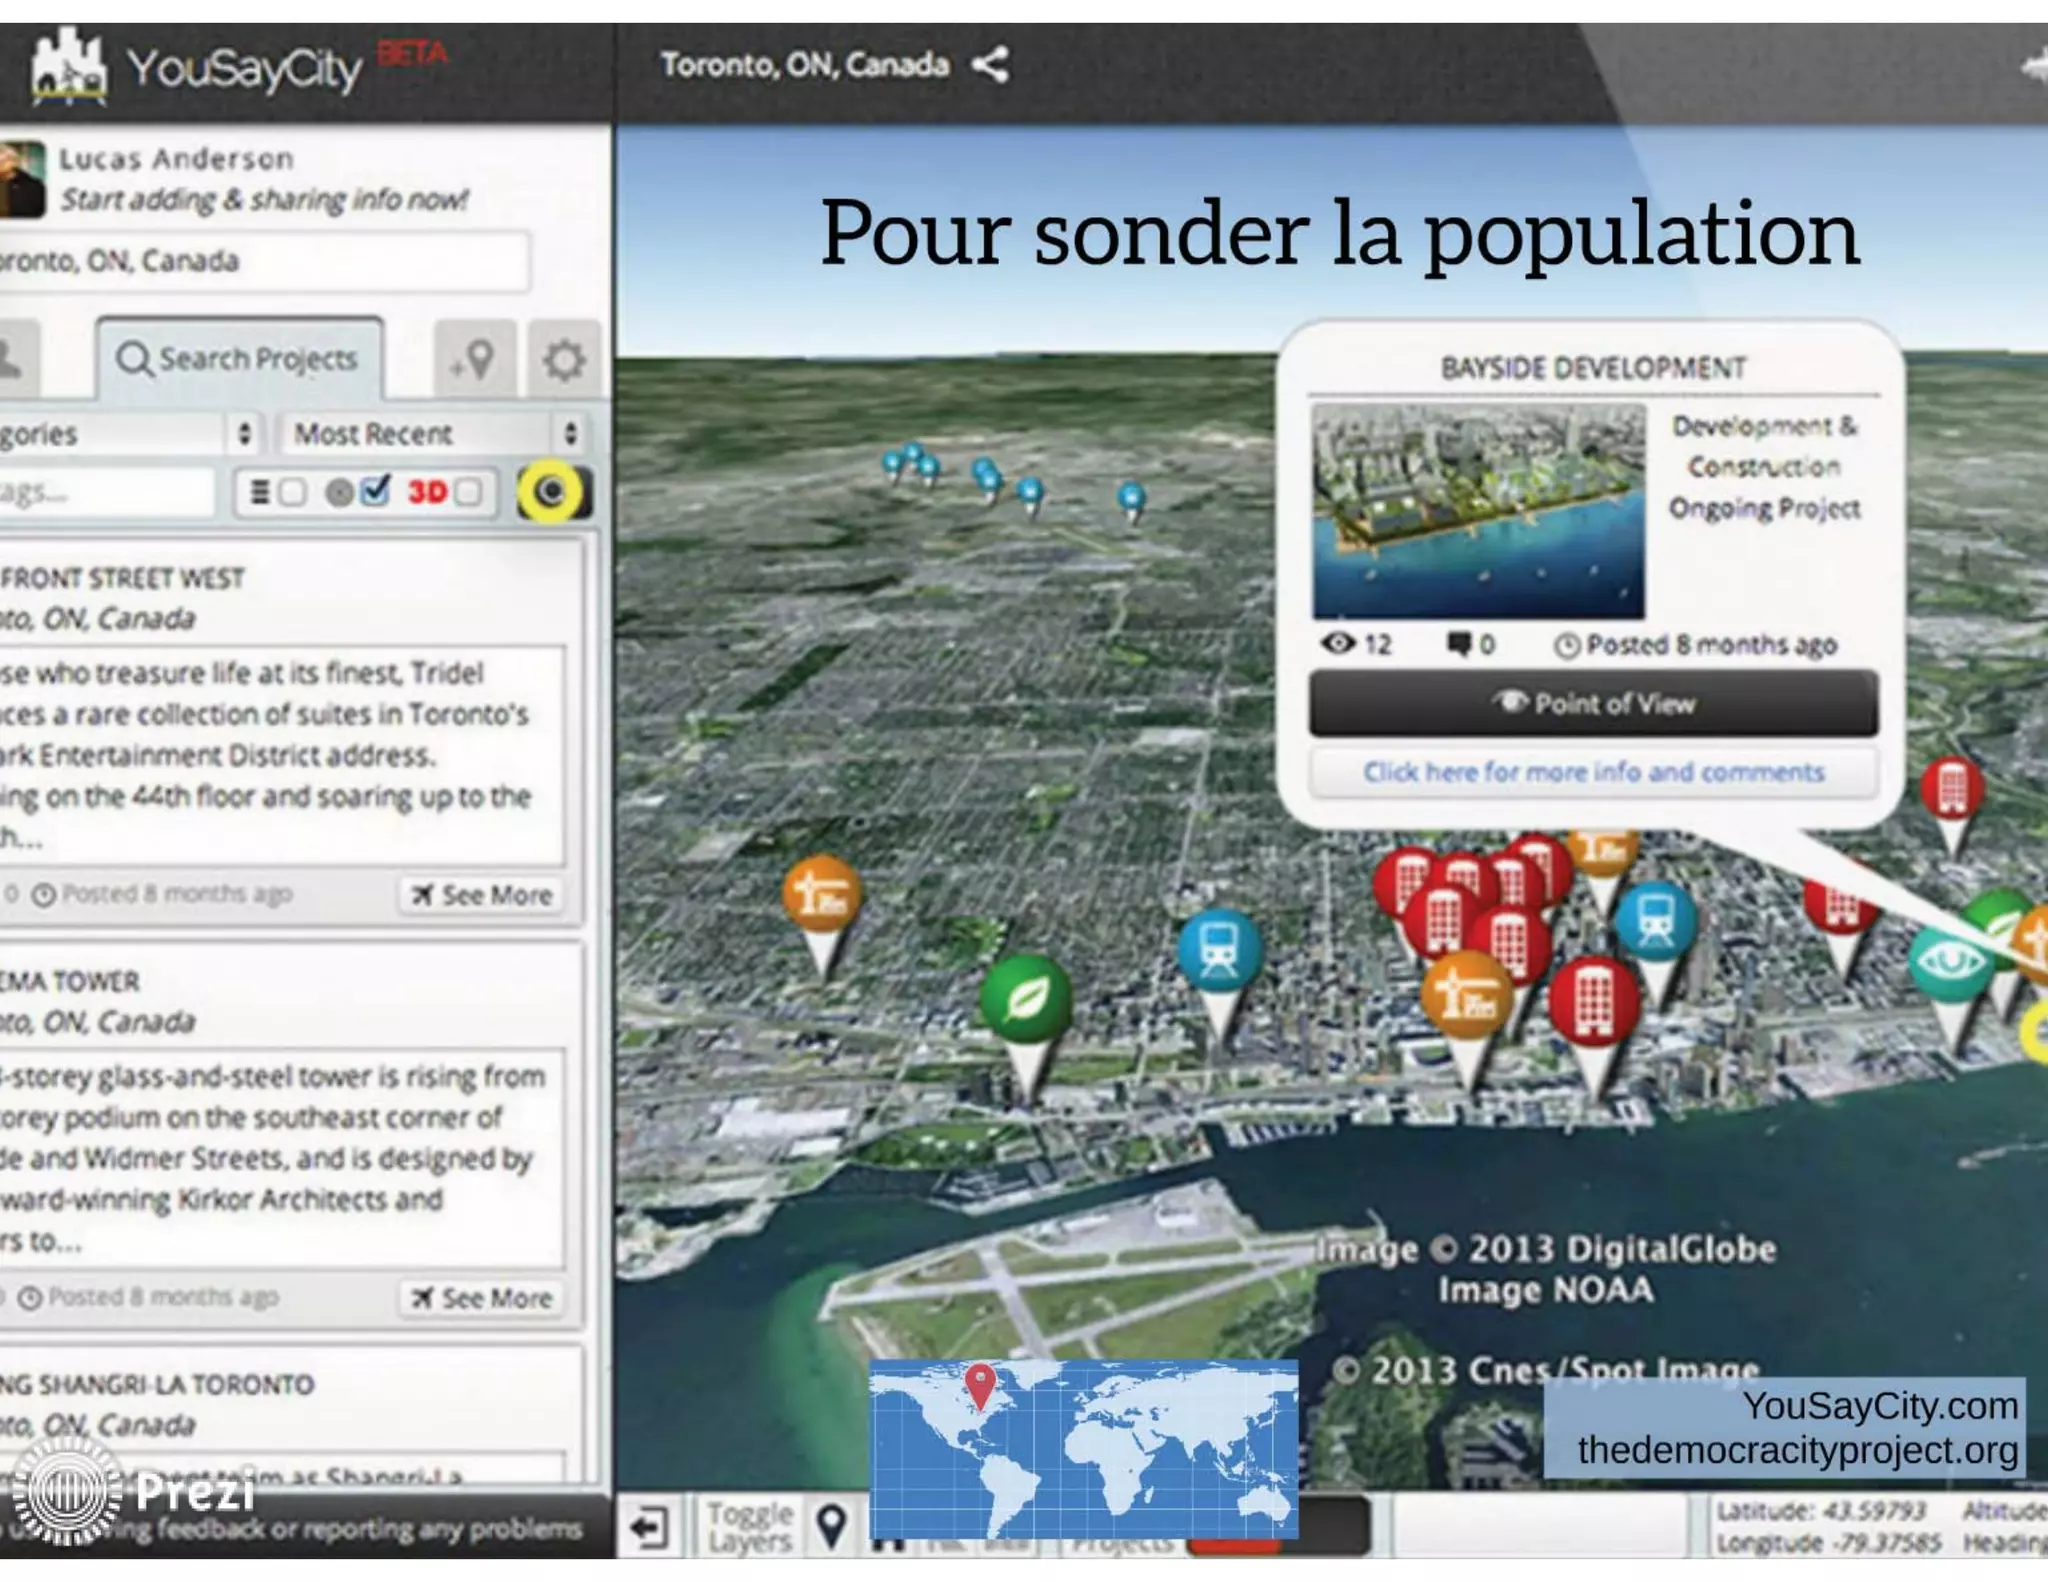Click the YouSayCity castle logo

point(67,67)
